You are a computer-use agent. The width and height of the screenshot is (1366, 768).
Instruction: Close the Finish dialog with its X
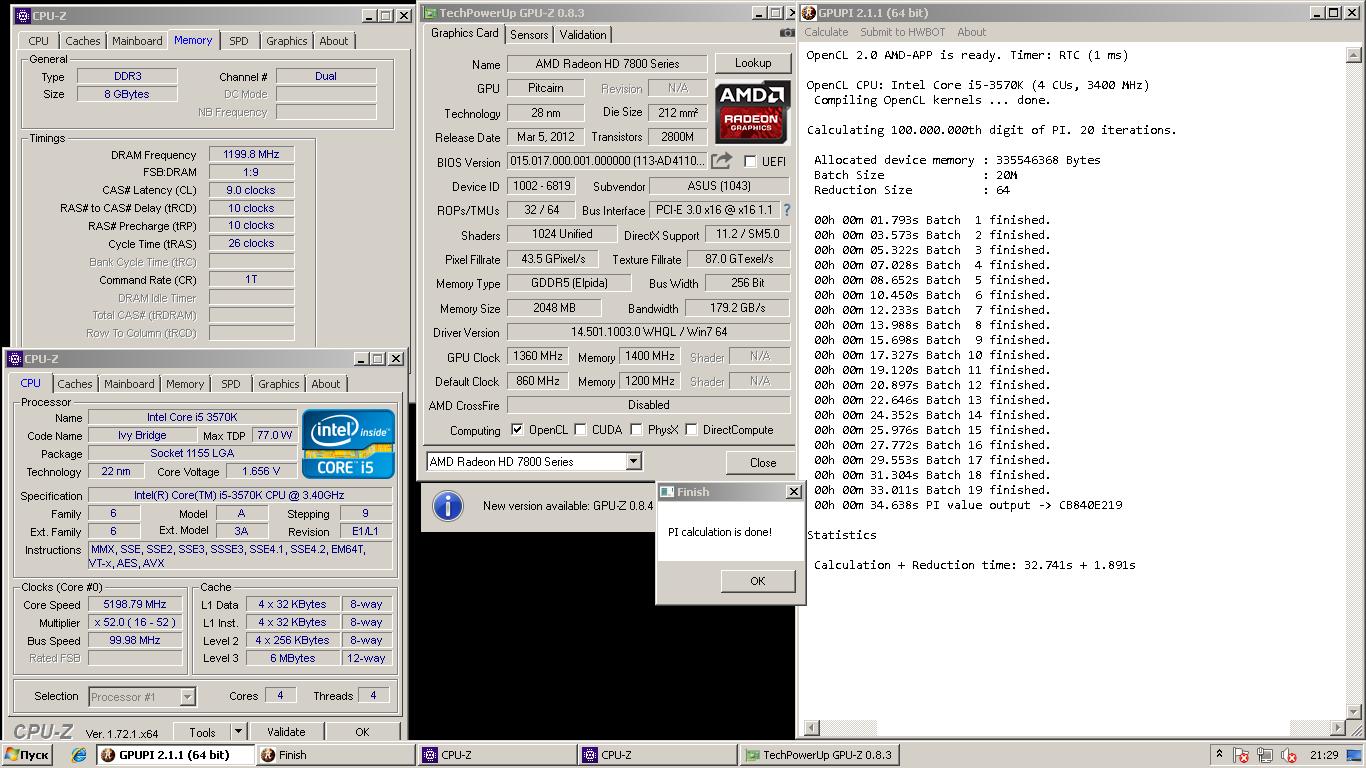click(x=794, y=492)
